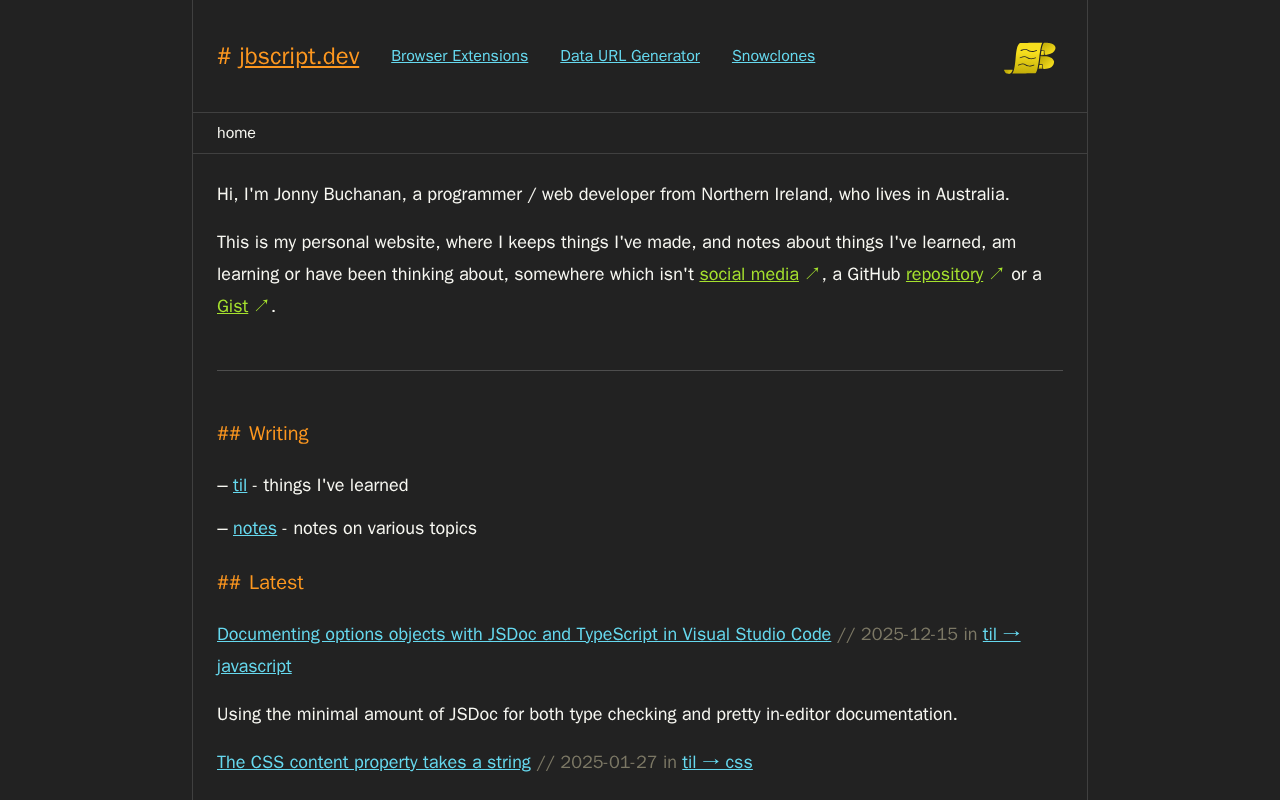Open the notes writing section link
This screenshot has width=1280, height=800.
[255, 528]
